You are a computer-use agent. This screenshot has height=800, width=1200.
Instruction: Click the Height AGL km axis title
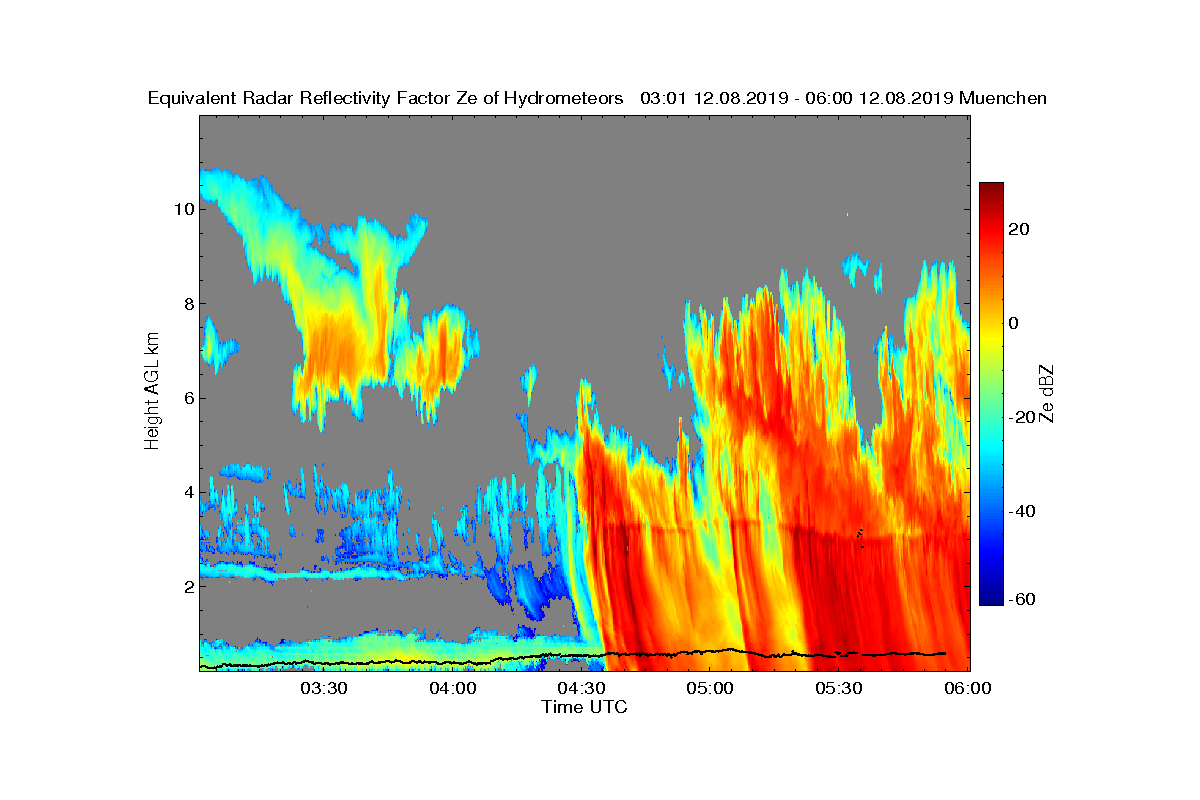(x=152, y=391)
